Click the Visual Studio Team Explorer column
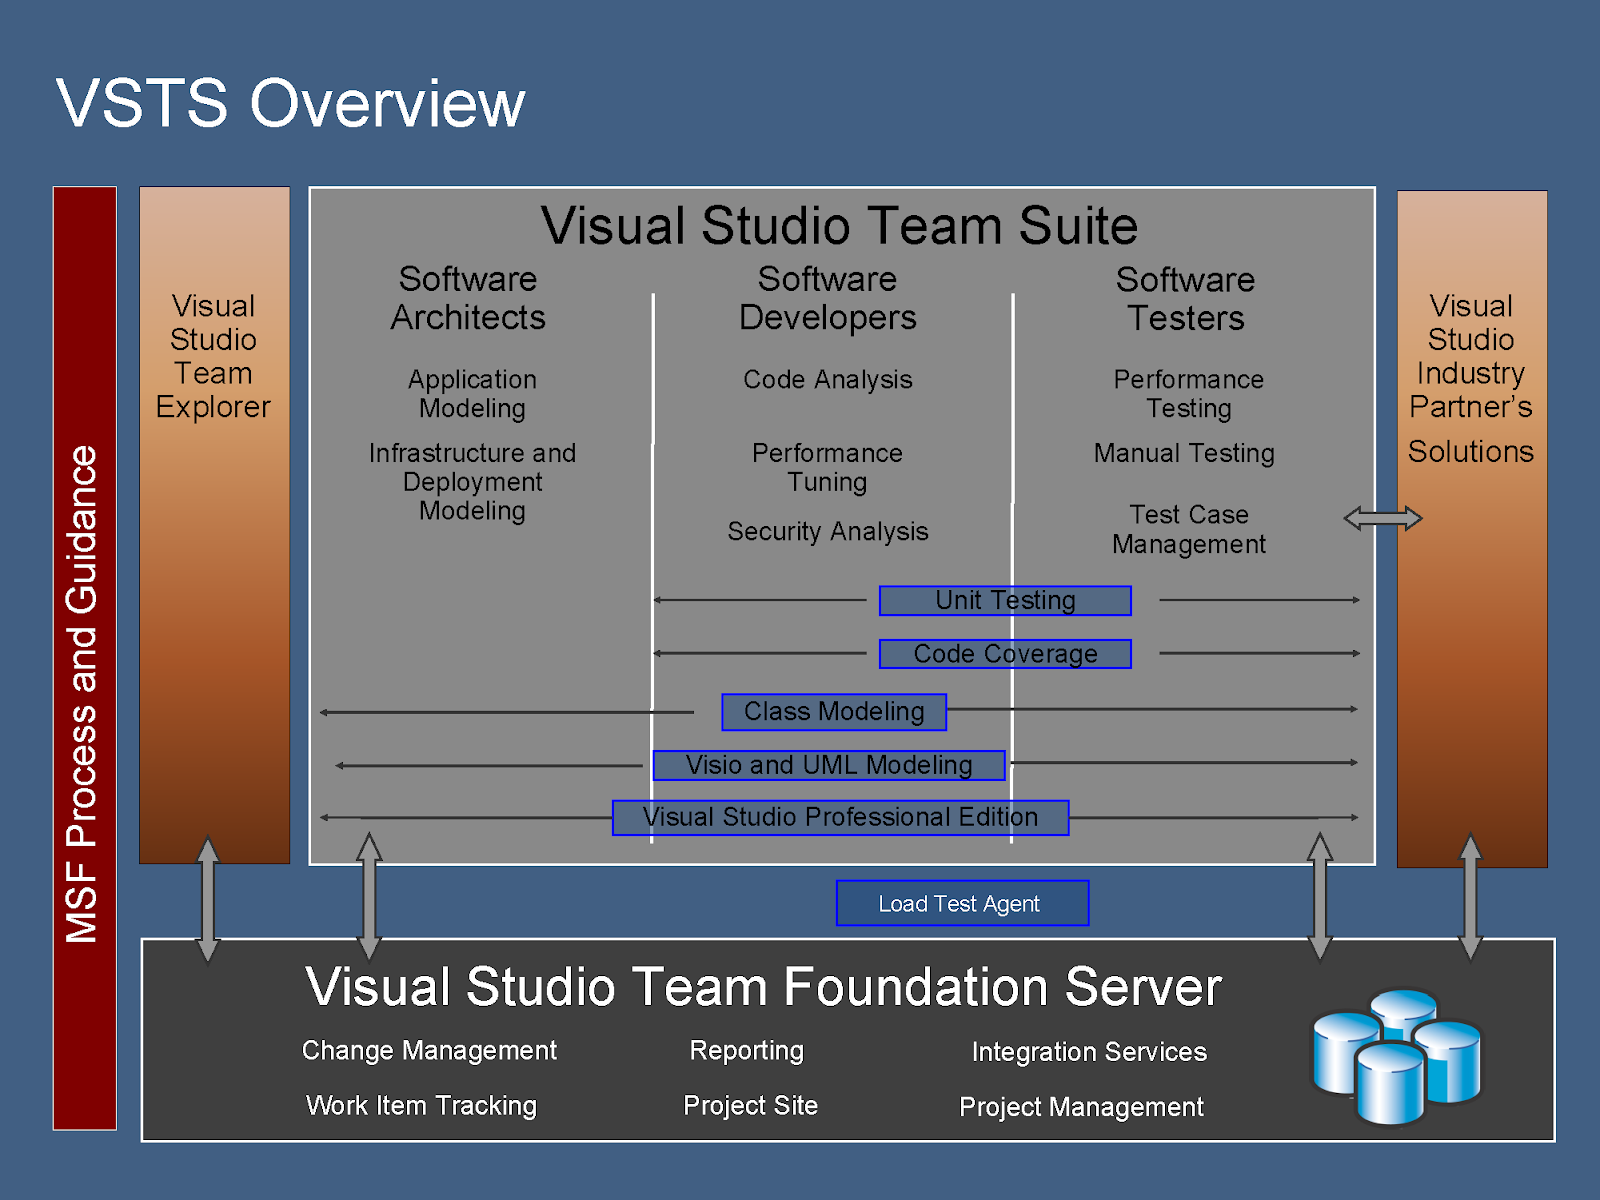 214,525
